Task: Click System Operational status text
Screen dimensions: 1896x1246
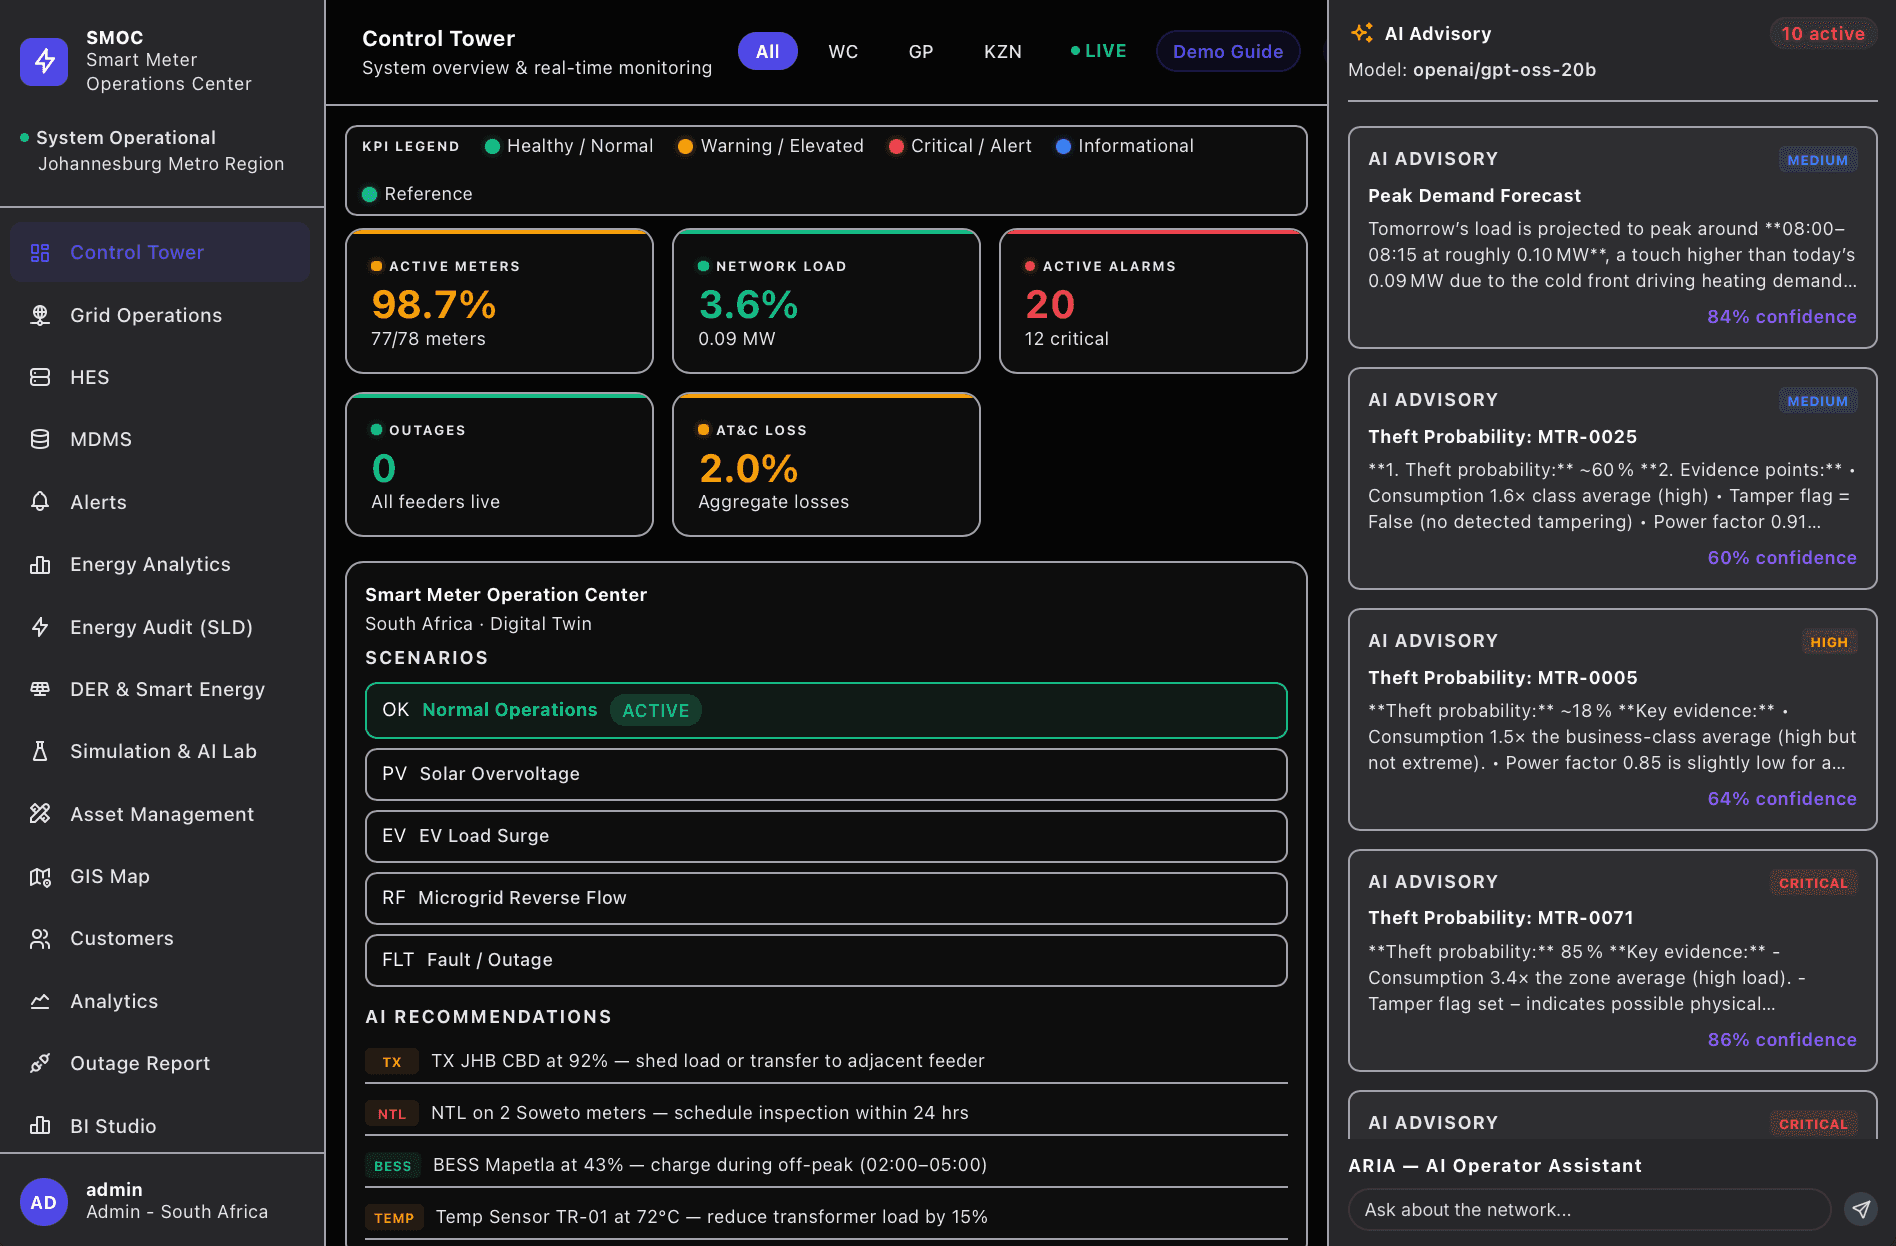Action: [126, 137]
